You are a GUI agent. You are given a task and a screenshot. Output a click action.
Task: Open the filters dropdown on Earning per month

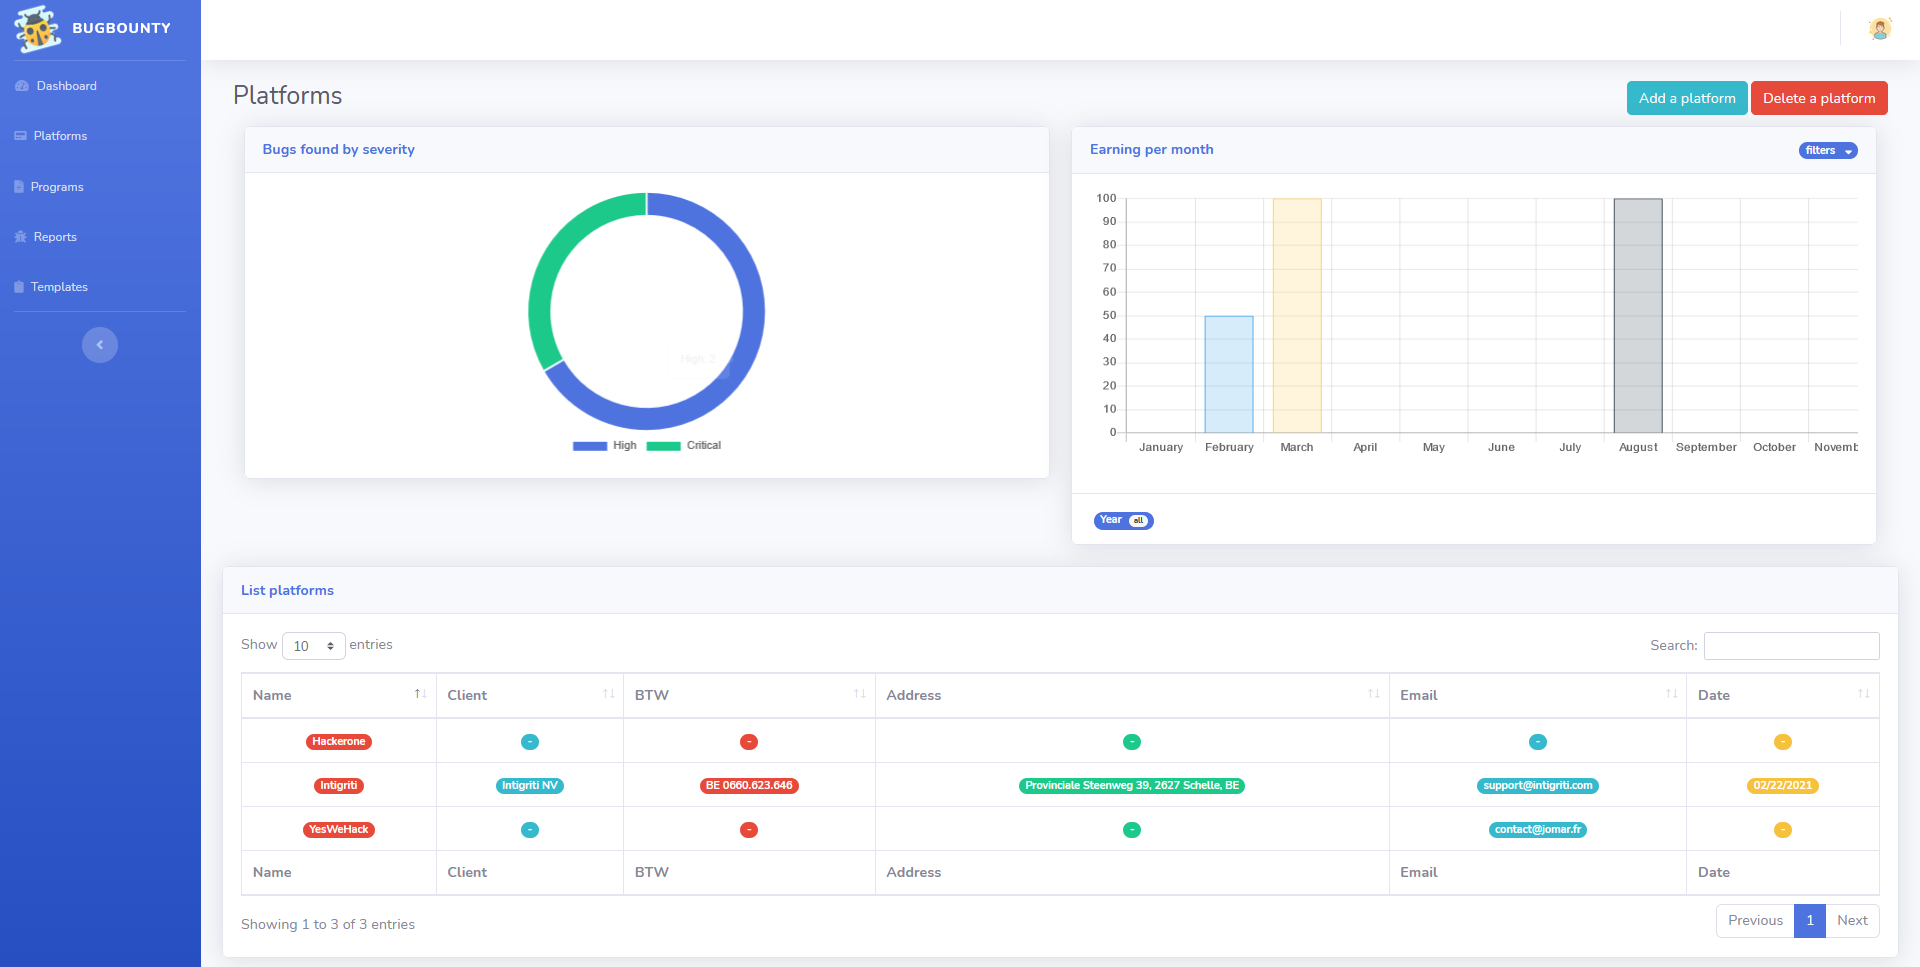click(x=1828, y=151)
